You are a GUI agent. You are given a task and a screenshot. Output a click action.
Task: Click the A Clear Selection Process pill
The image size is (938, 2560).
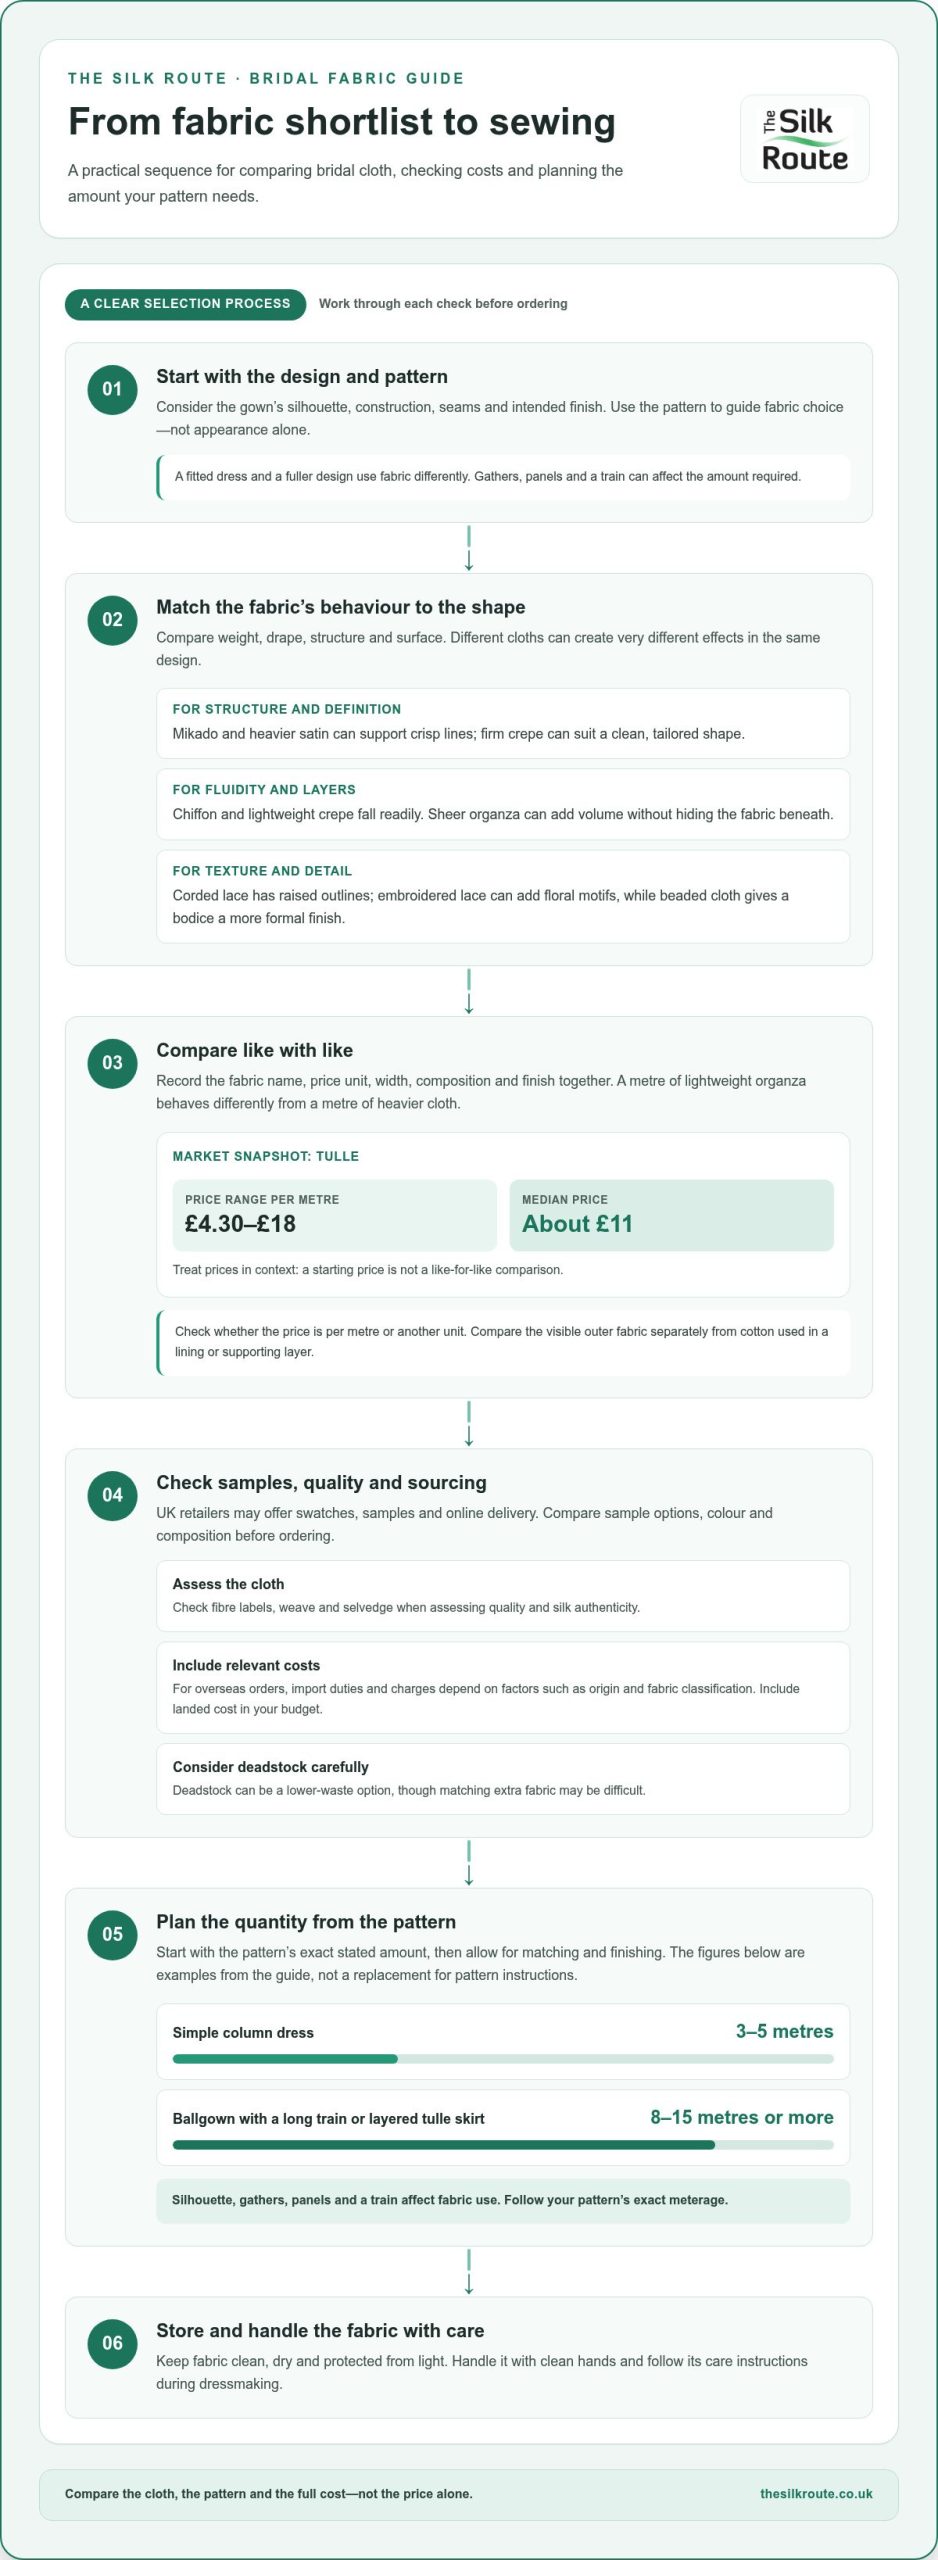185,304
